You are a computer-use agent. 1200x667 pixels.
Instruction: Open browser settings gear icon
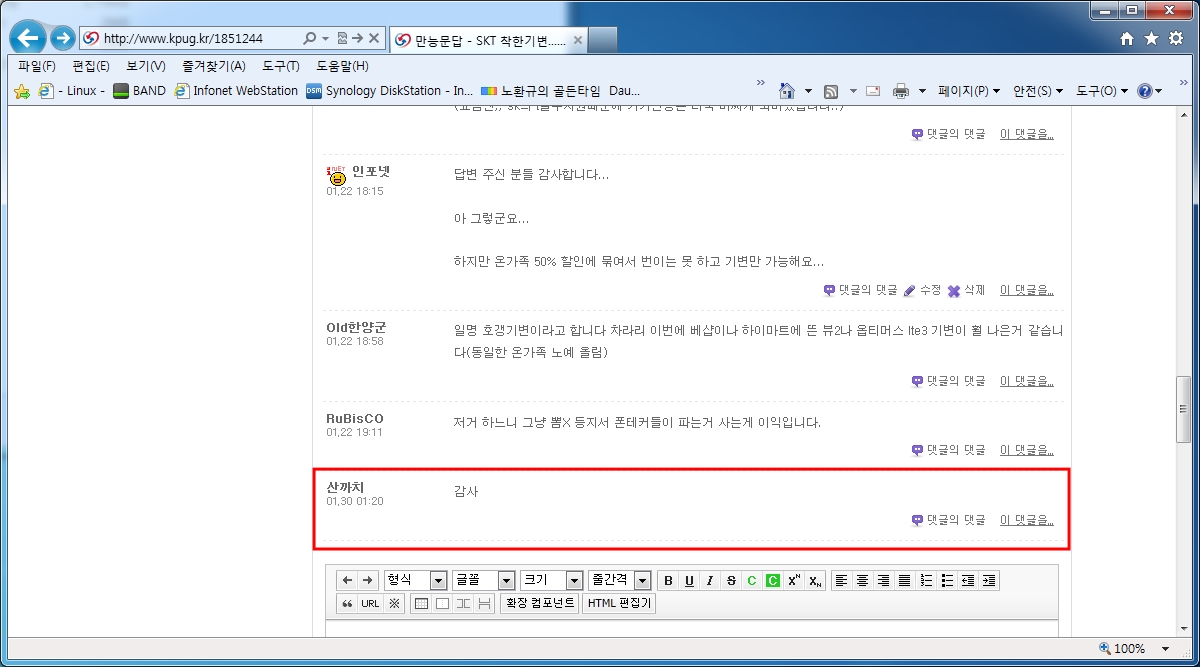pyautogui.click(x=1175, y=38)
